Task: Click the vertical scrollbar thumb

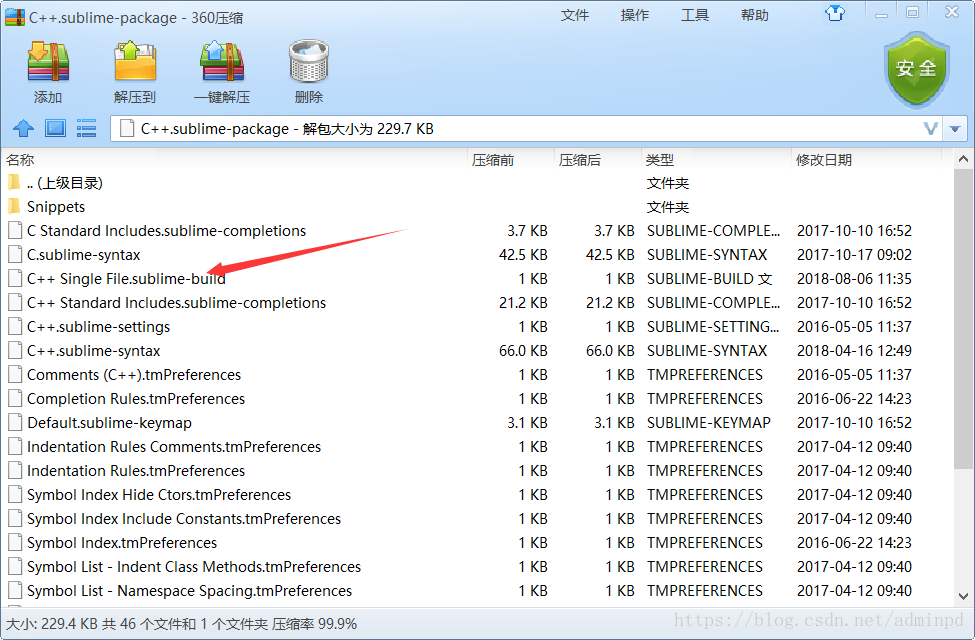Action: click(x=963, y=318)
